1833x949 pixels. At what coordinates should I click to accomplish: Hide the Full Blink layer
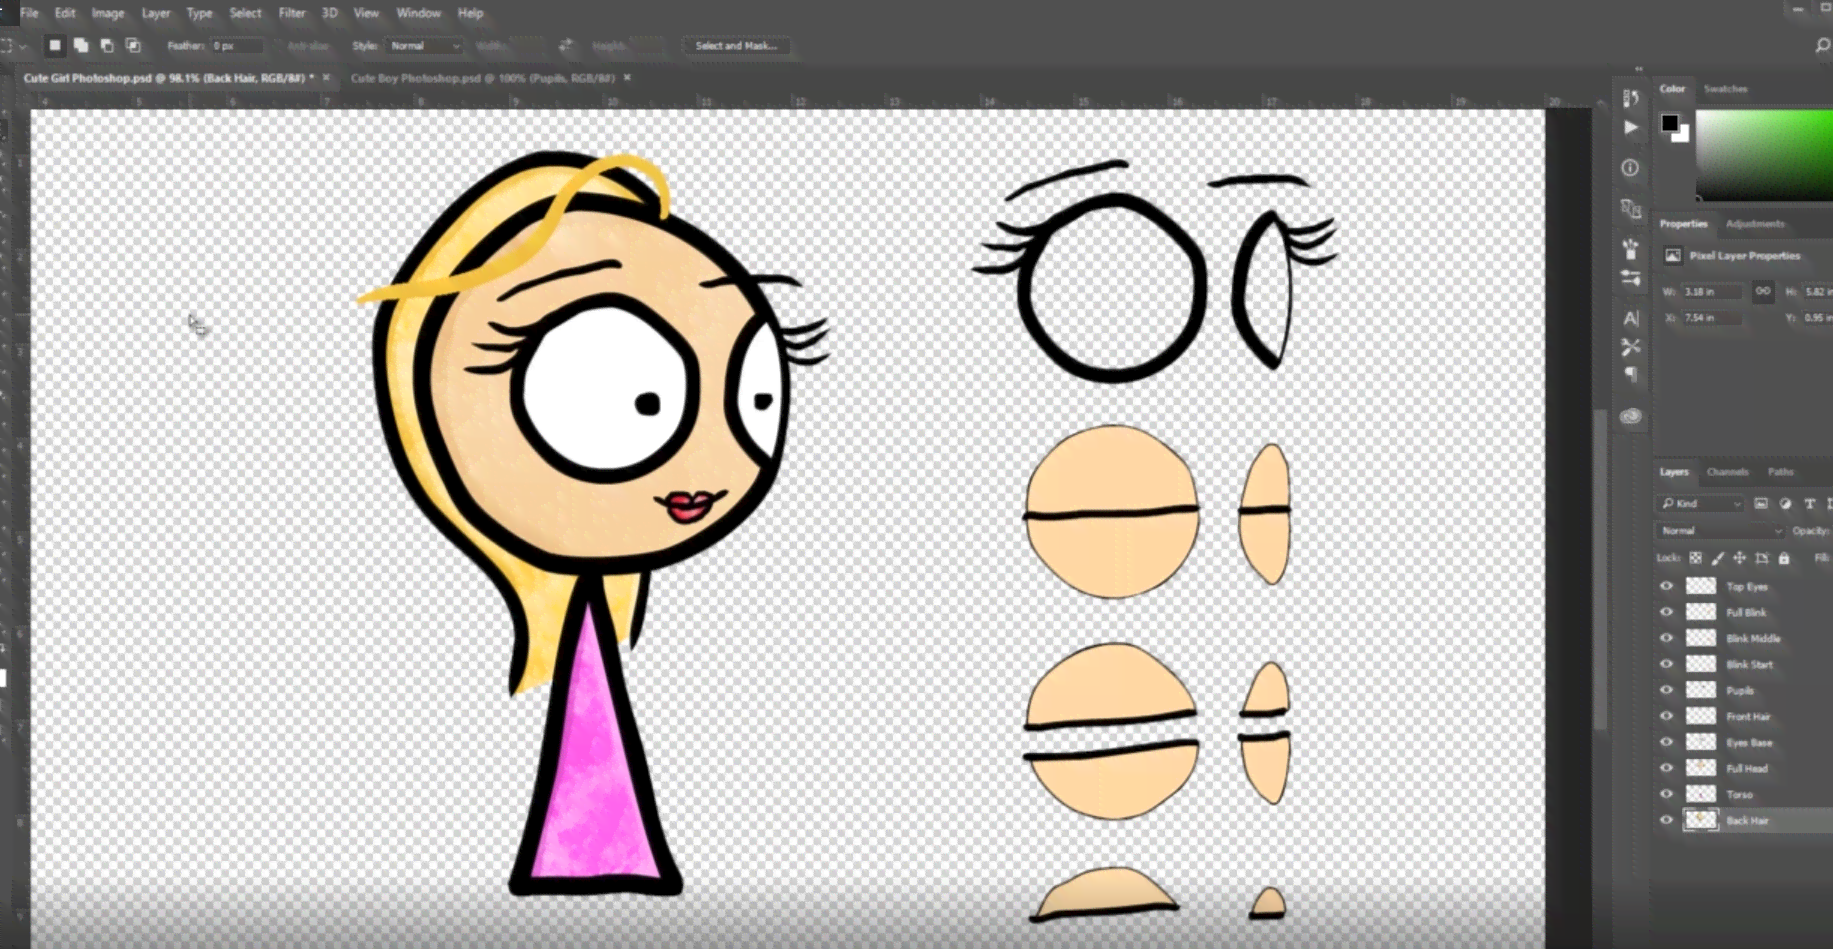pyautogui.click(x=1666, y=612)
